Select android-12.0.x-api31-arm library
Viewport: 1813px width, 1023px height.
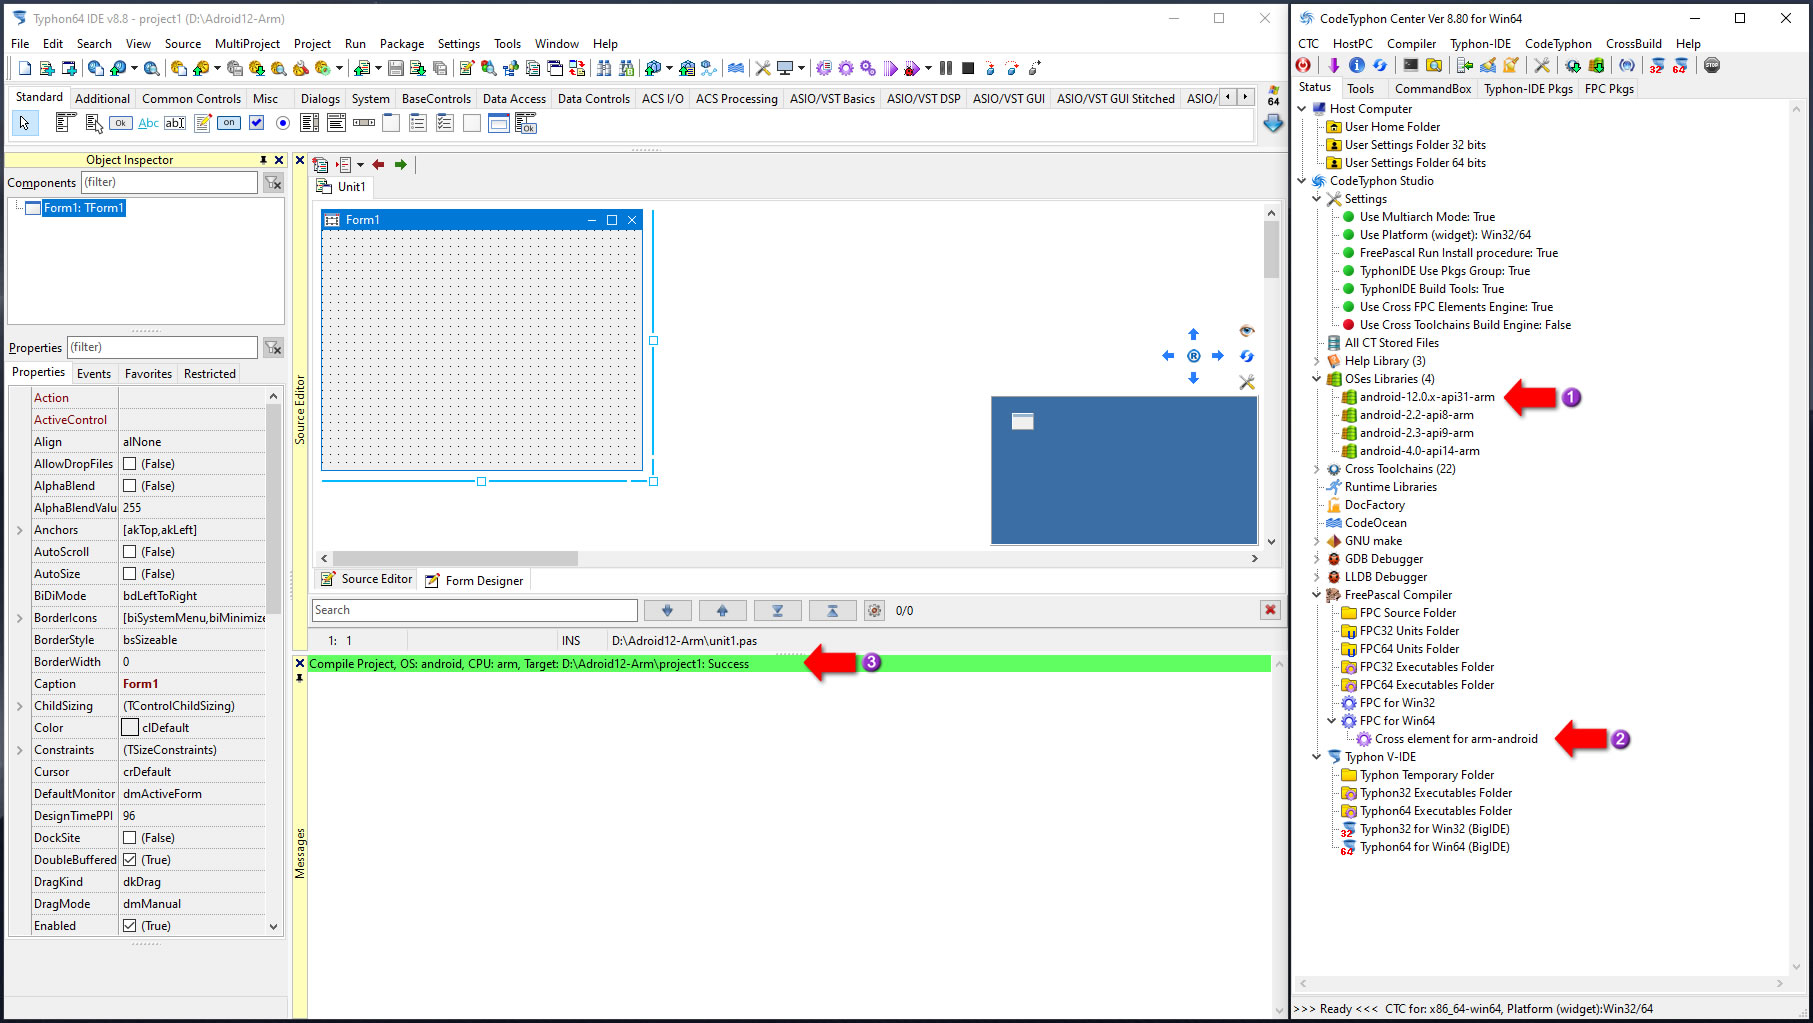pos(1426,397)
